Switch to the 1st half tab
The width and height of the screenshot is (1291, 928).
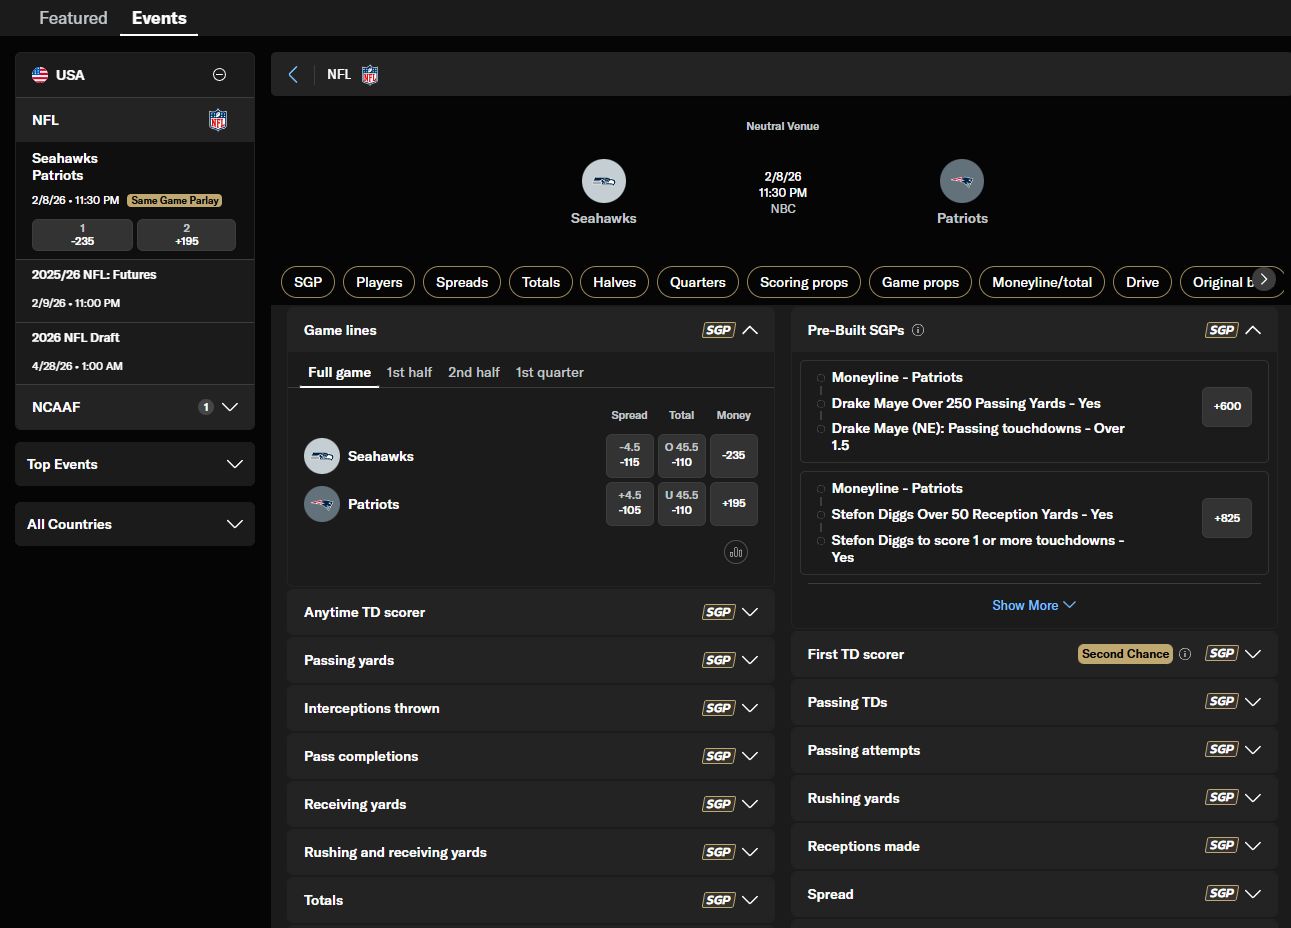(x=409, y=372)
